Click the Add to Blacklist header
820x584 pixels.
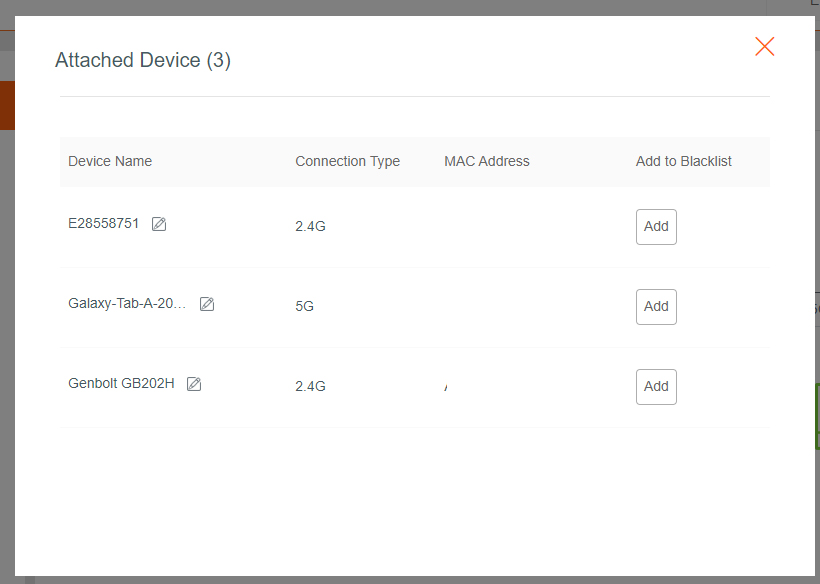pyautogui.click(x=684, y=161)
